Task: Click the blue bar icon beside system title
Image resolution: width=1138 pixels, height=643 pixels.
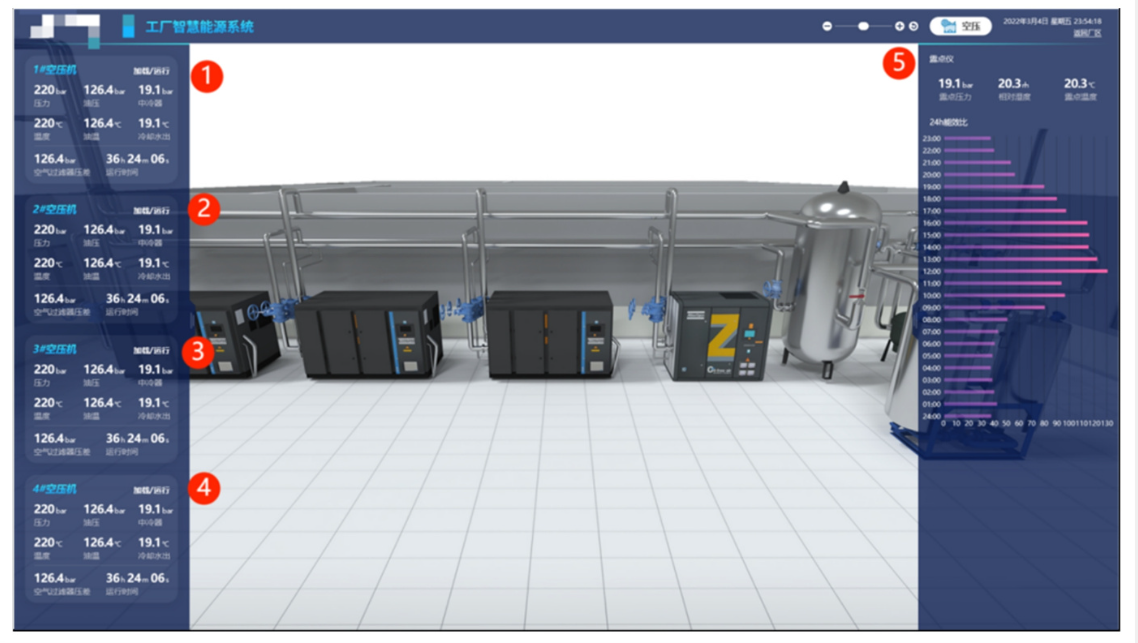Action: (x=128, y=26)
